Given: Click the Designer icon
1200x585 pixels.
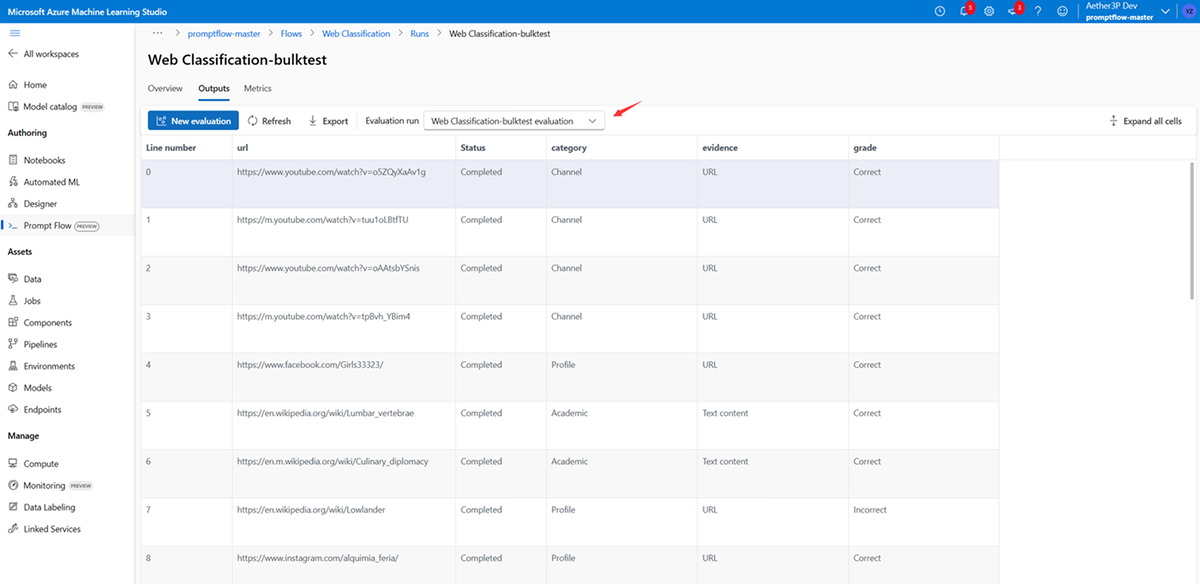Looking at the screenshot, I should tap(14, 204).
